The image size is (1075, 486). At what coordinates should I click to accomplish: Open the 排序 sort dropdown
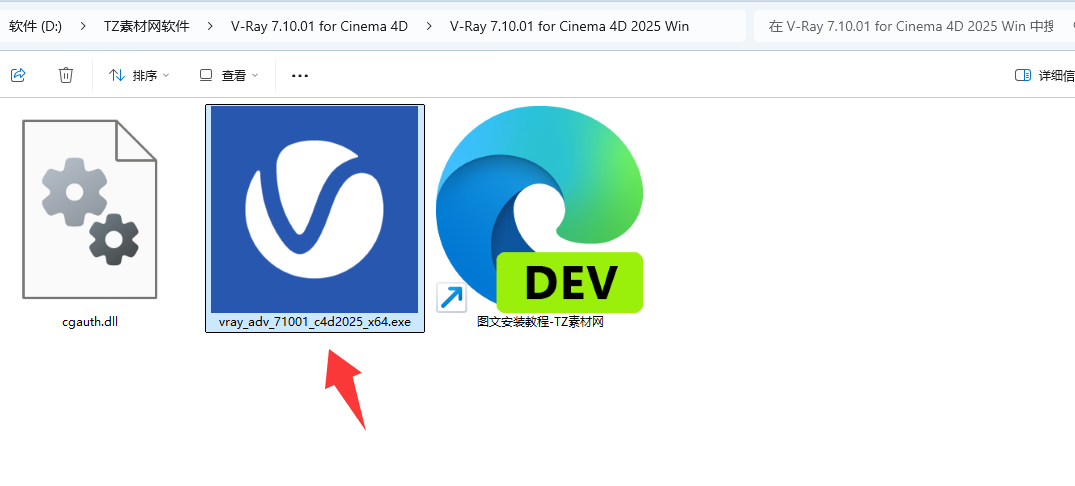[x=139, y=75]
